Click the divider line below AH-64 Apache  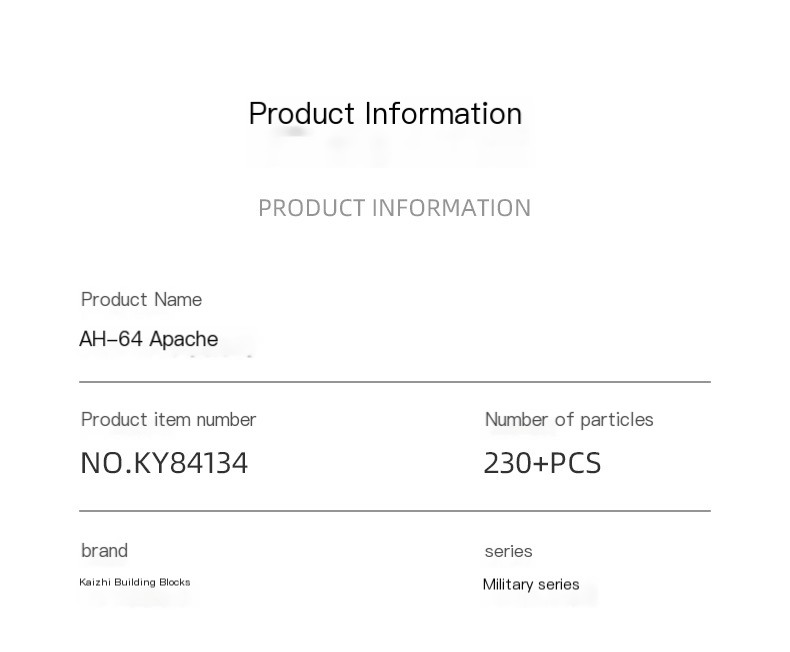[394, 382]
